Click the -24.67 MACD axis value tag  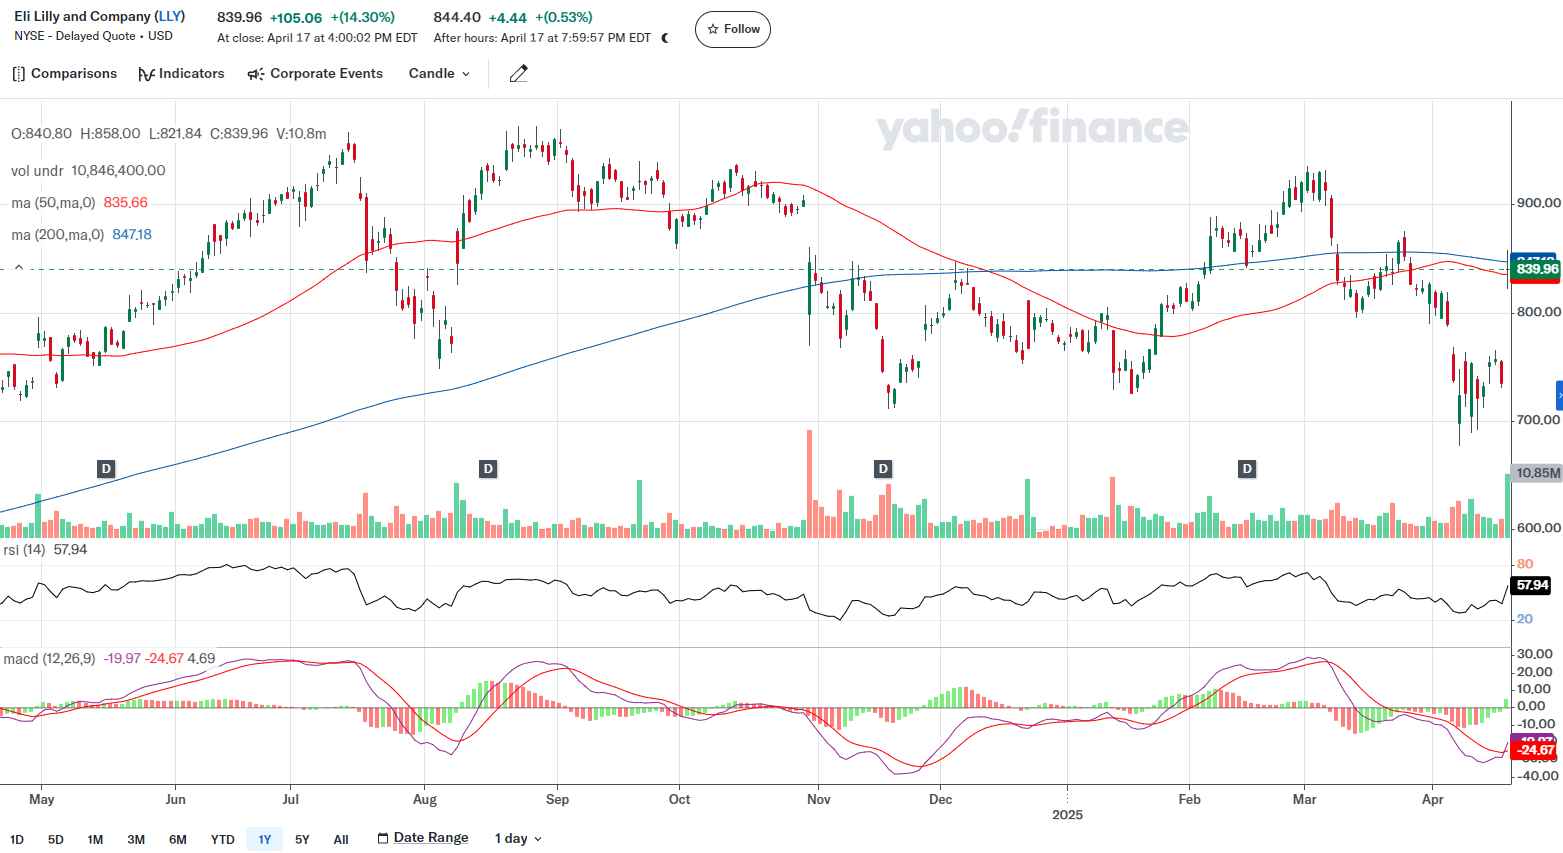point(1536,749)
